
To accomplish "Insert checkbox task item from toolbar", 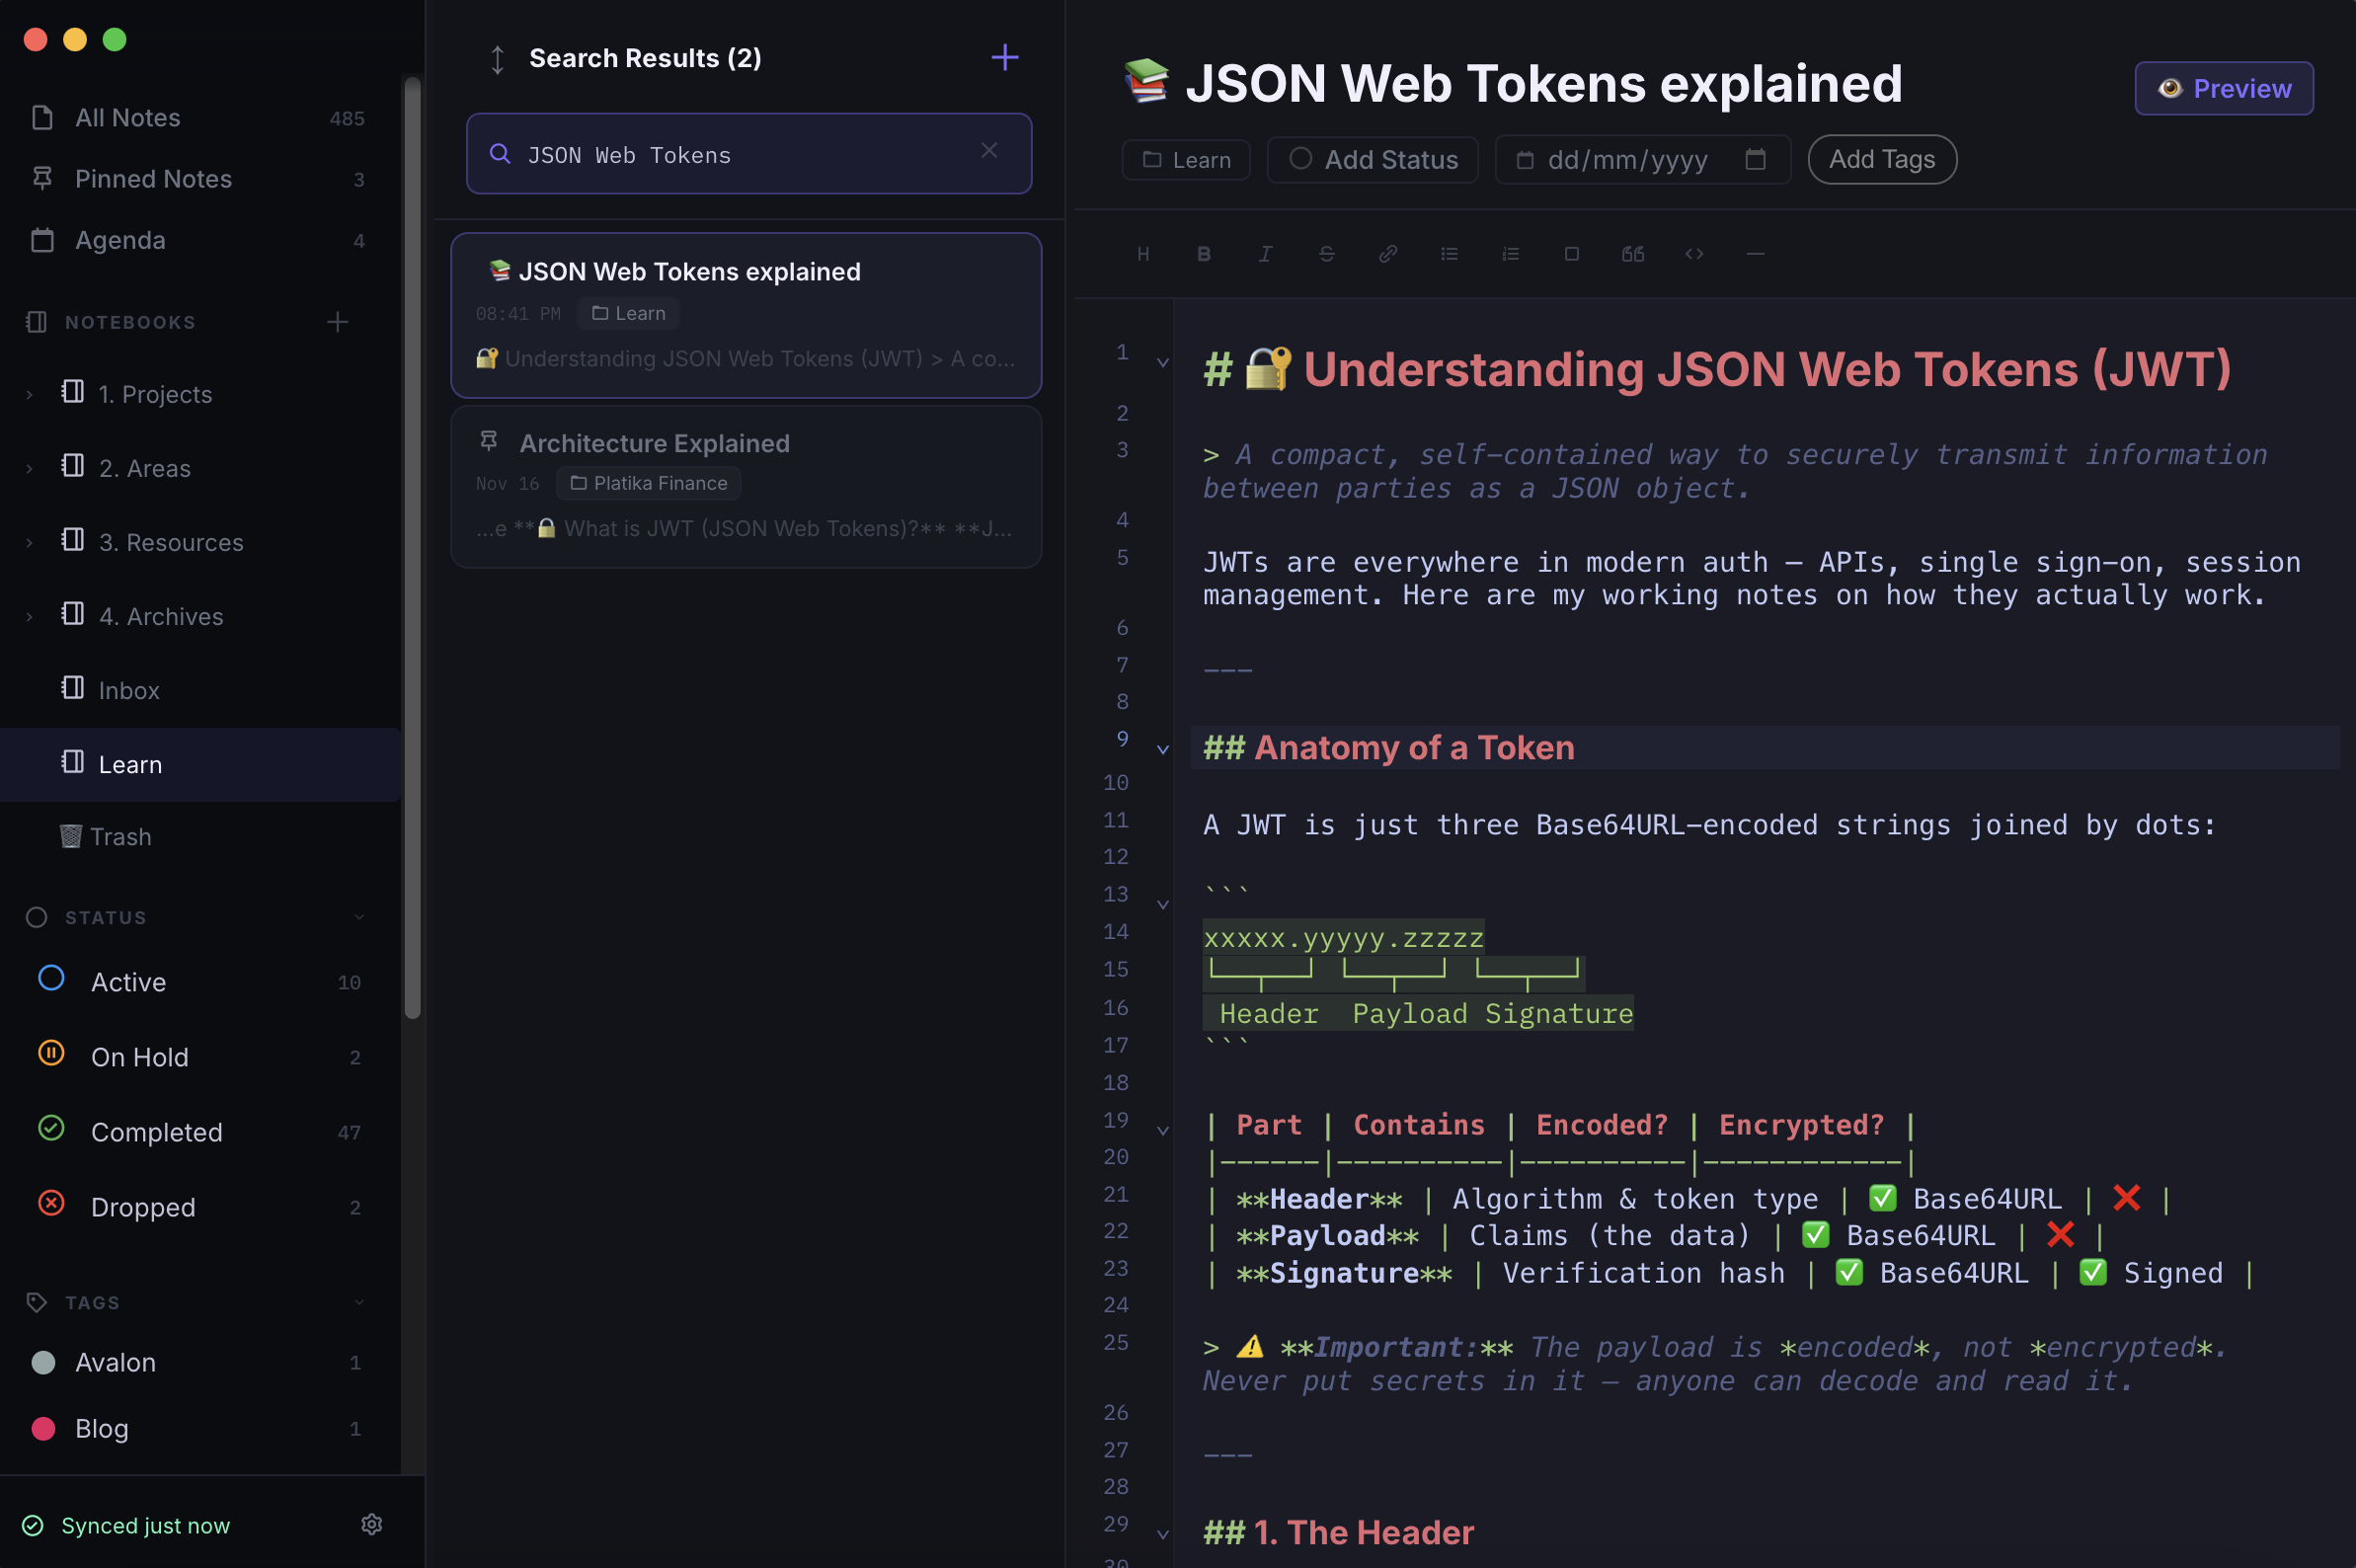I will pos(1572,254).
